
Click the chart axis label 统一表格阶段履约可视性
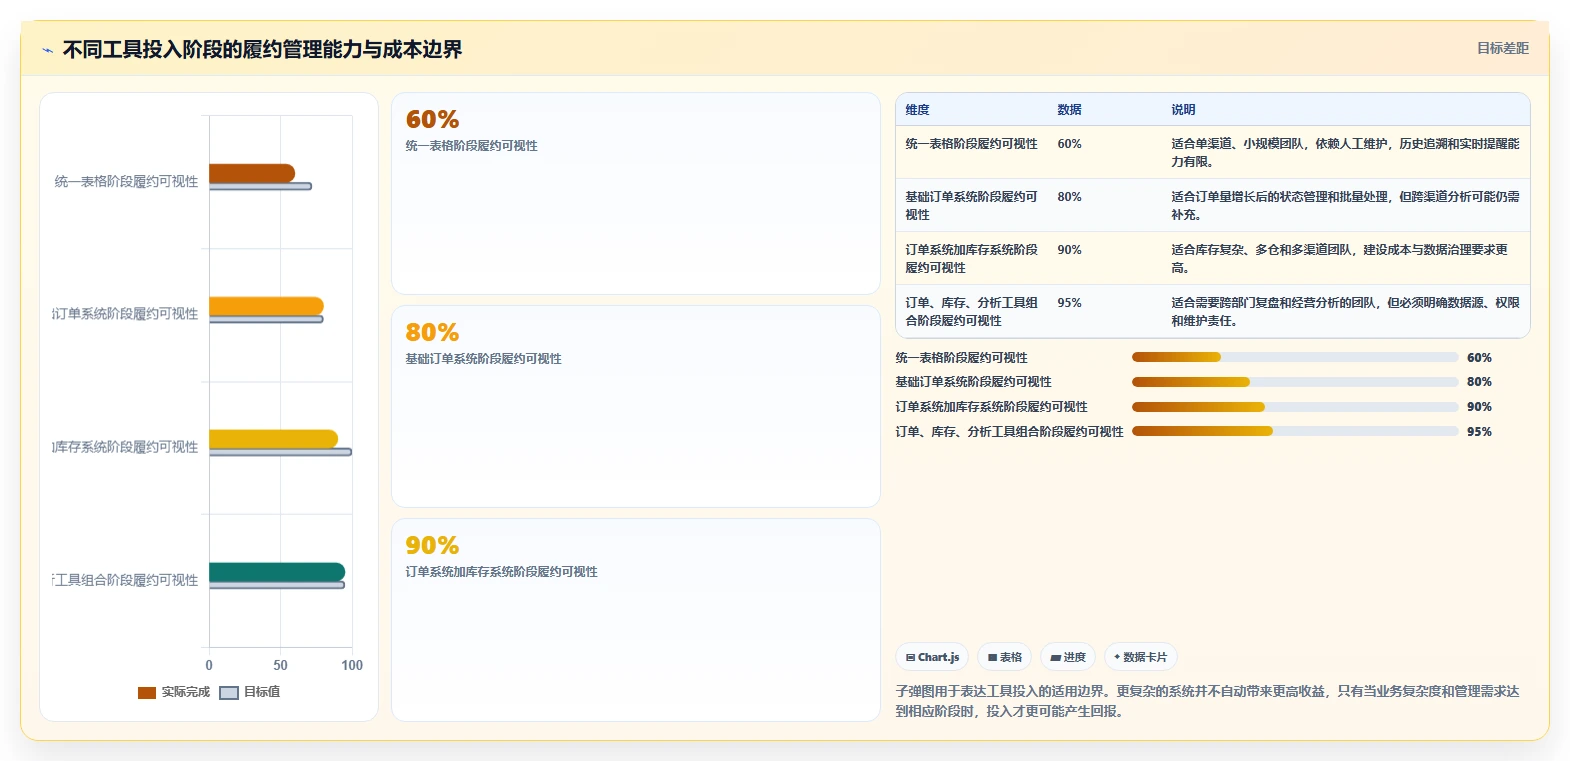[x=126, y=182]
